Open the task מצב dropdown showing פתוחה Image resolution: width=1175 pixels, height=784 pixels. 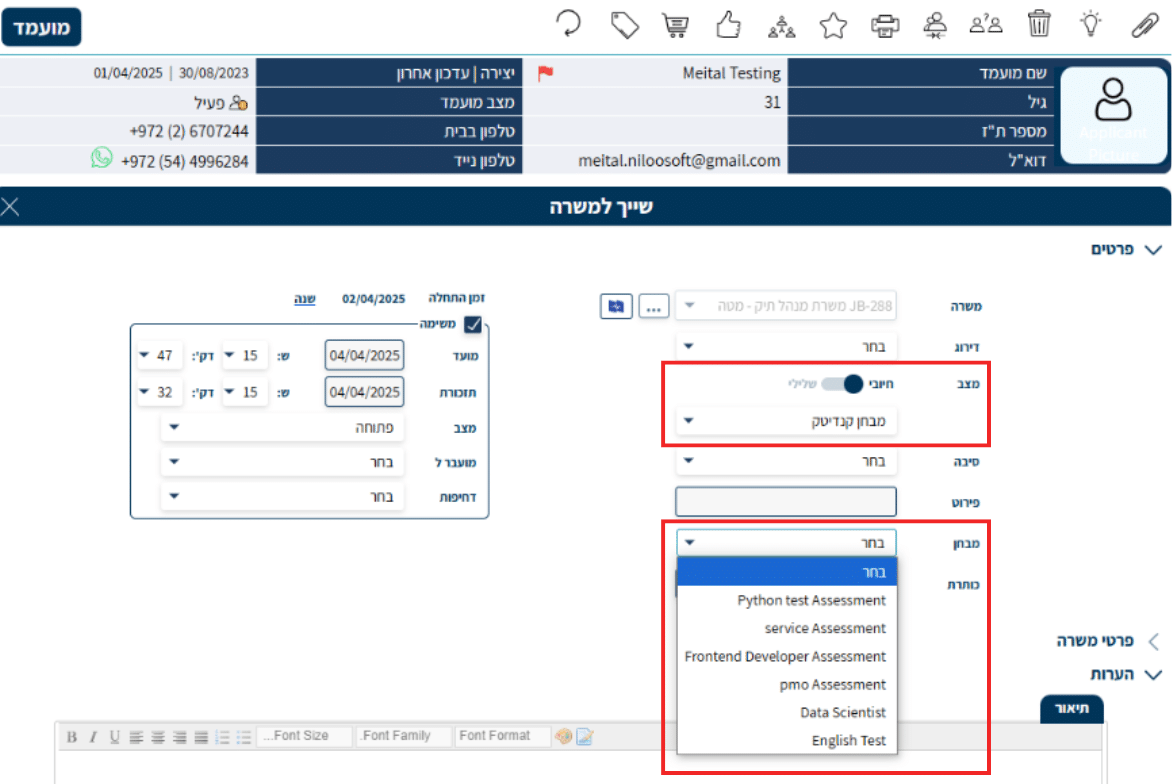coord(283,427)
